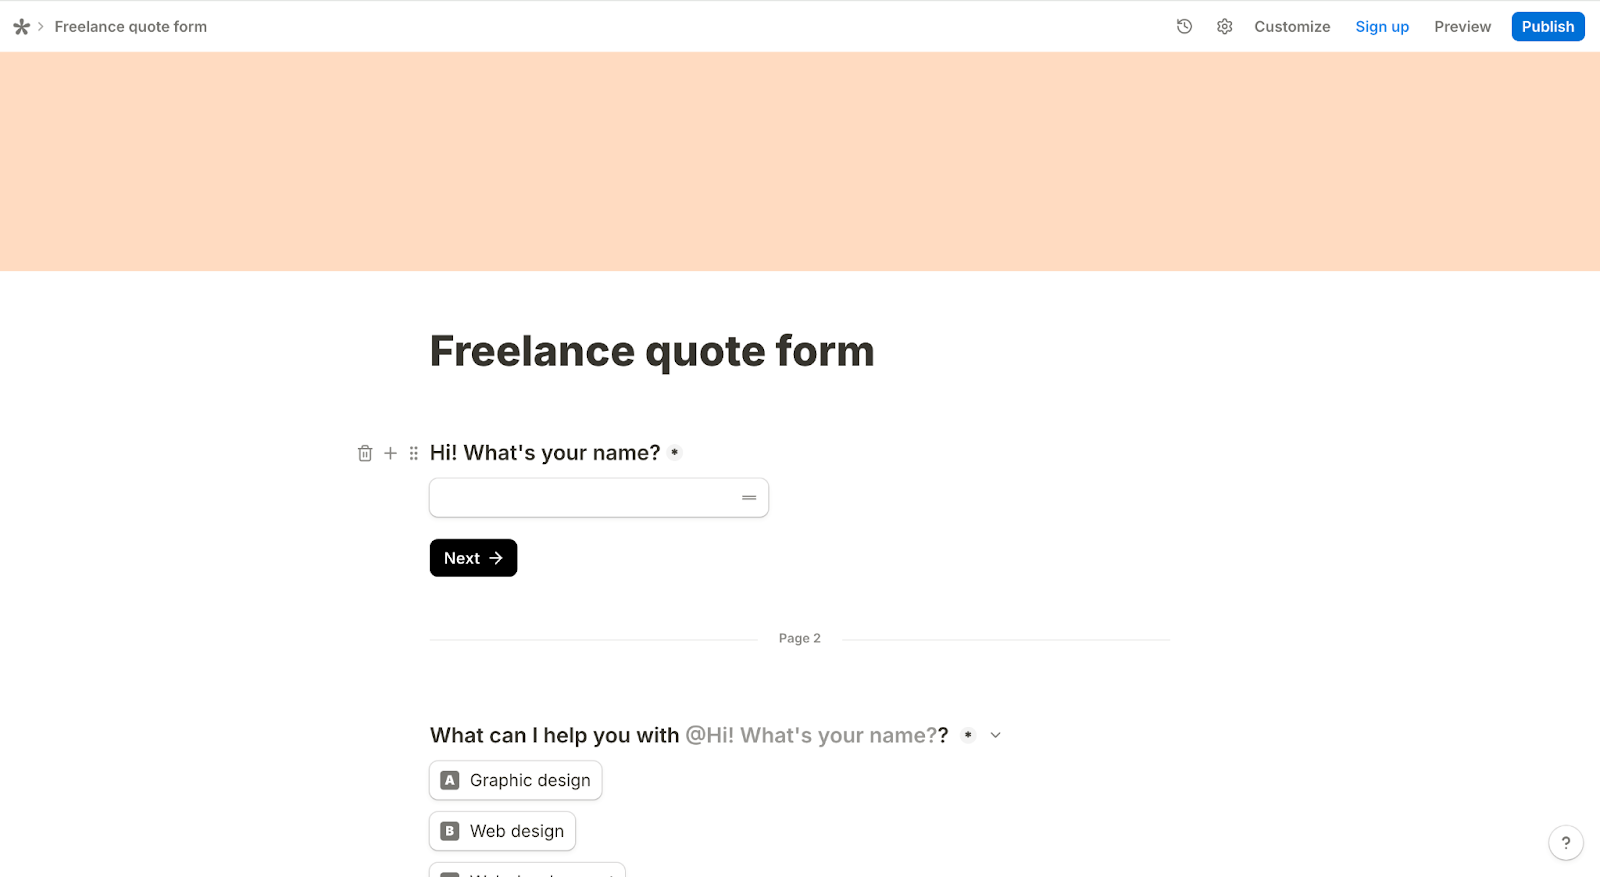Open form Preview
Viewport: 1600px width, 877px height.
click(x=1461, y=26)
